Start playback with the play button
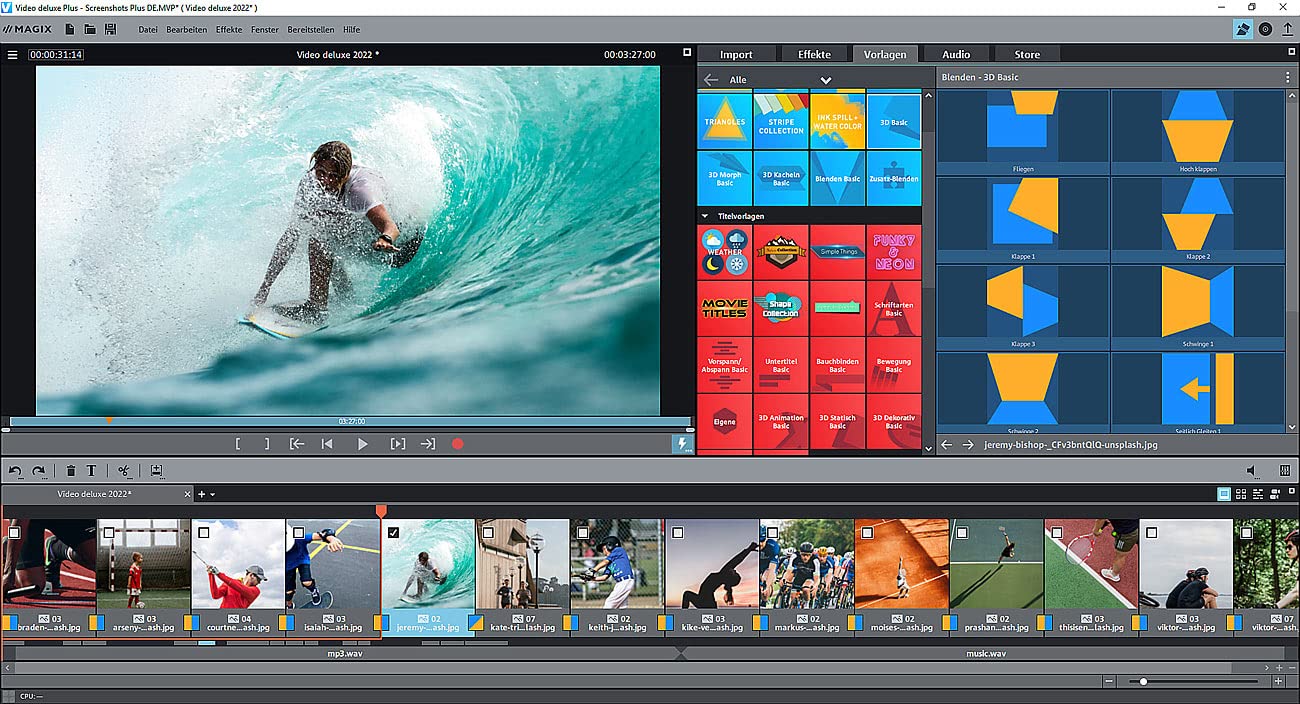The image size is (1300, 704). coord(363,444)
